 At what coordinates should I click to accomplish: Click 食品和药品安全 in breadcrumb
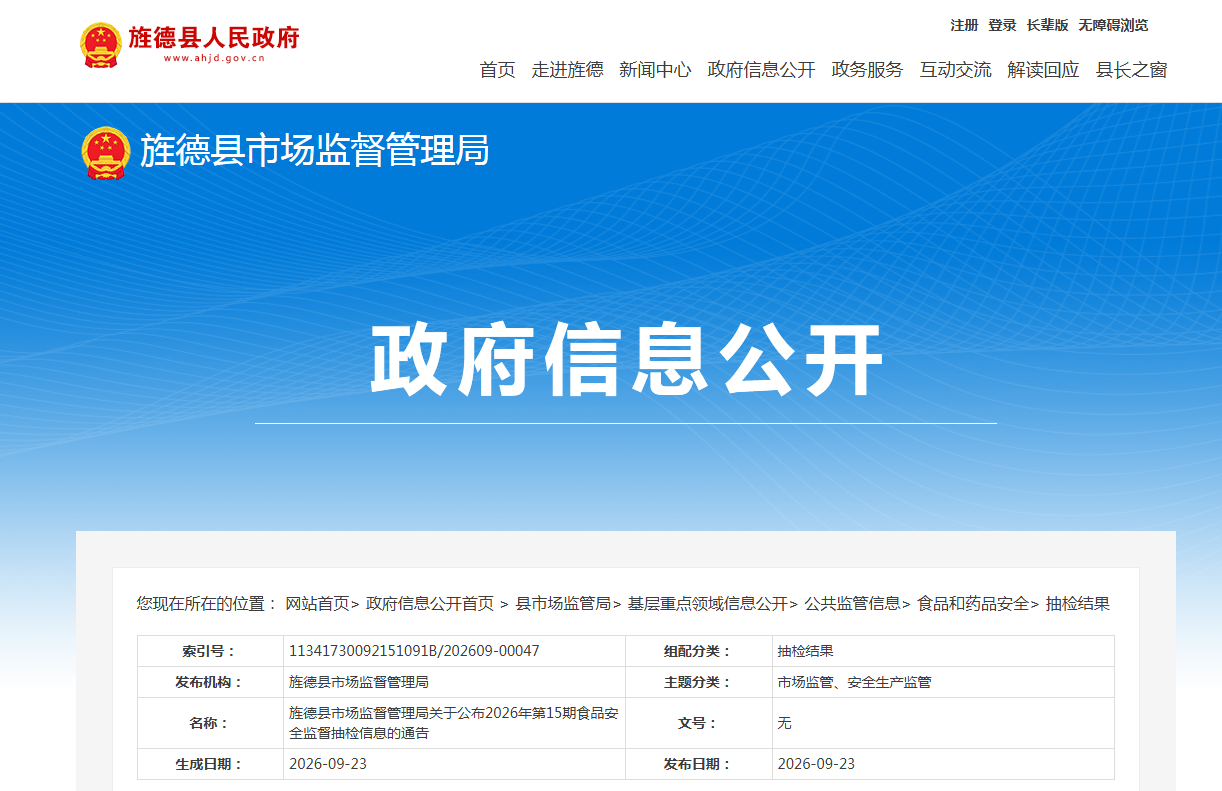973,604
